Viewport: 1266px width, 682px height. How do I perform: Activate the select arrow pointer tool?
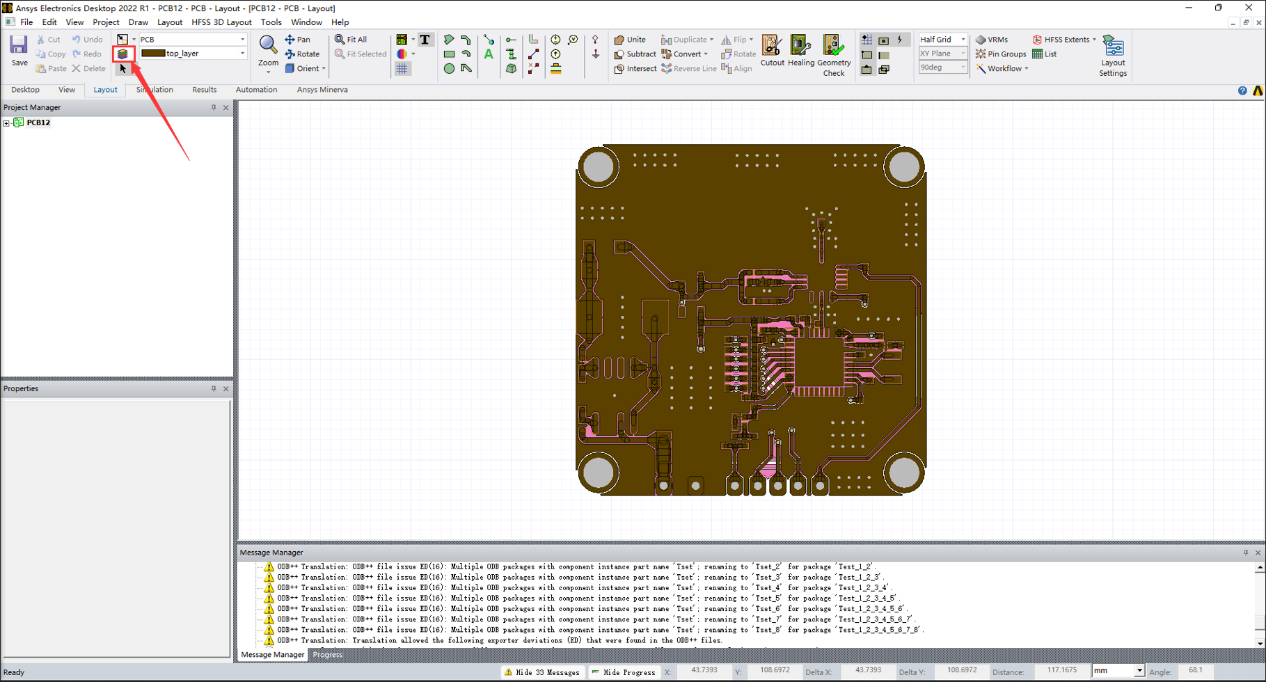(x=123, y=69)
